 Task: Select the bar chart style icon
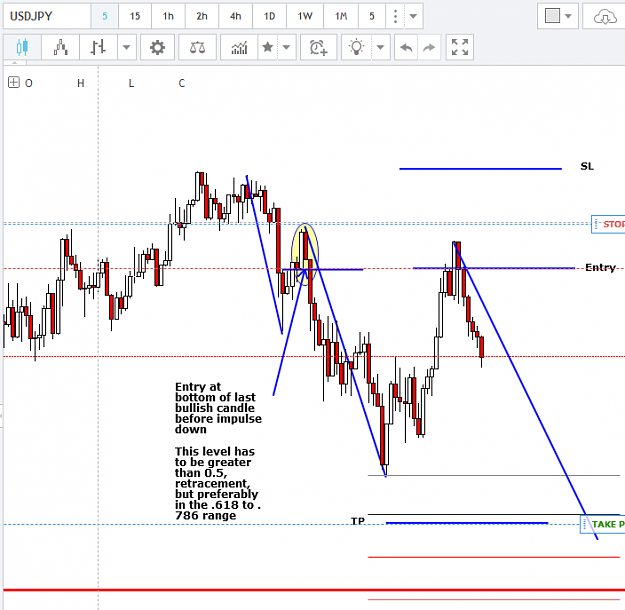pyautogui.click(x=98, y=47)
